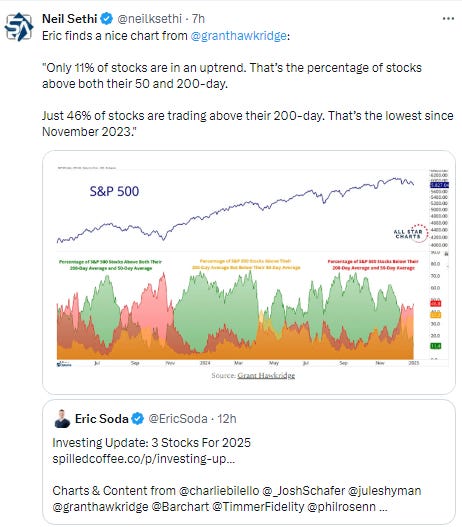Open the @granthawkridge mention link
462x527 pixels.
[x=239, y=36]
